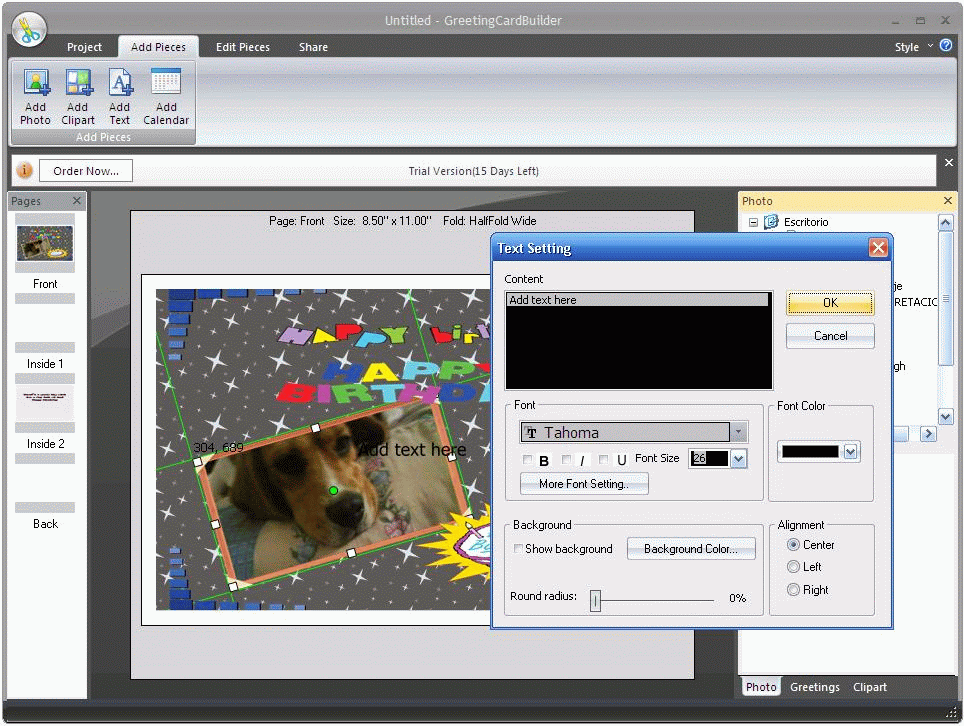The image size is (964, 726).
Task: Enable bold formatting for the text
Action: (x=528, y=461)
